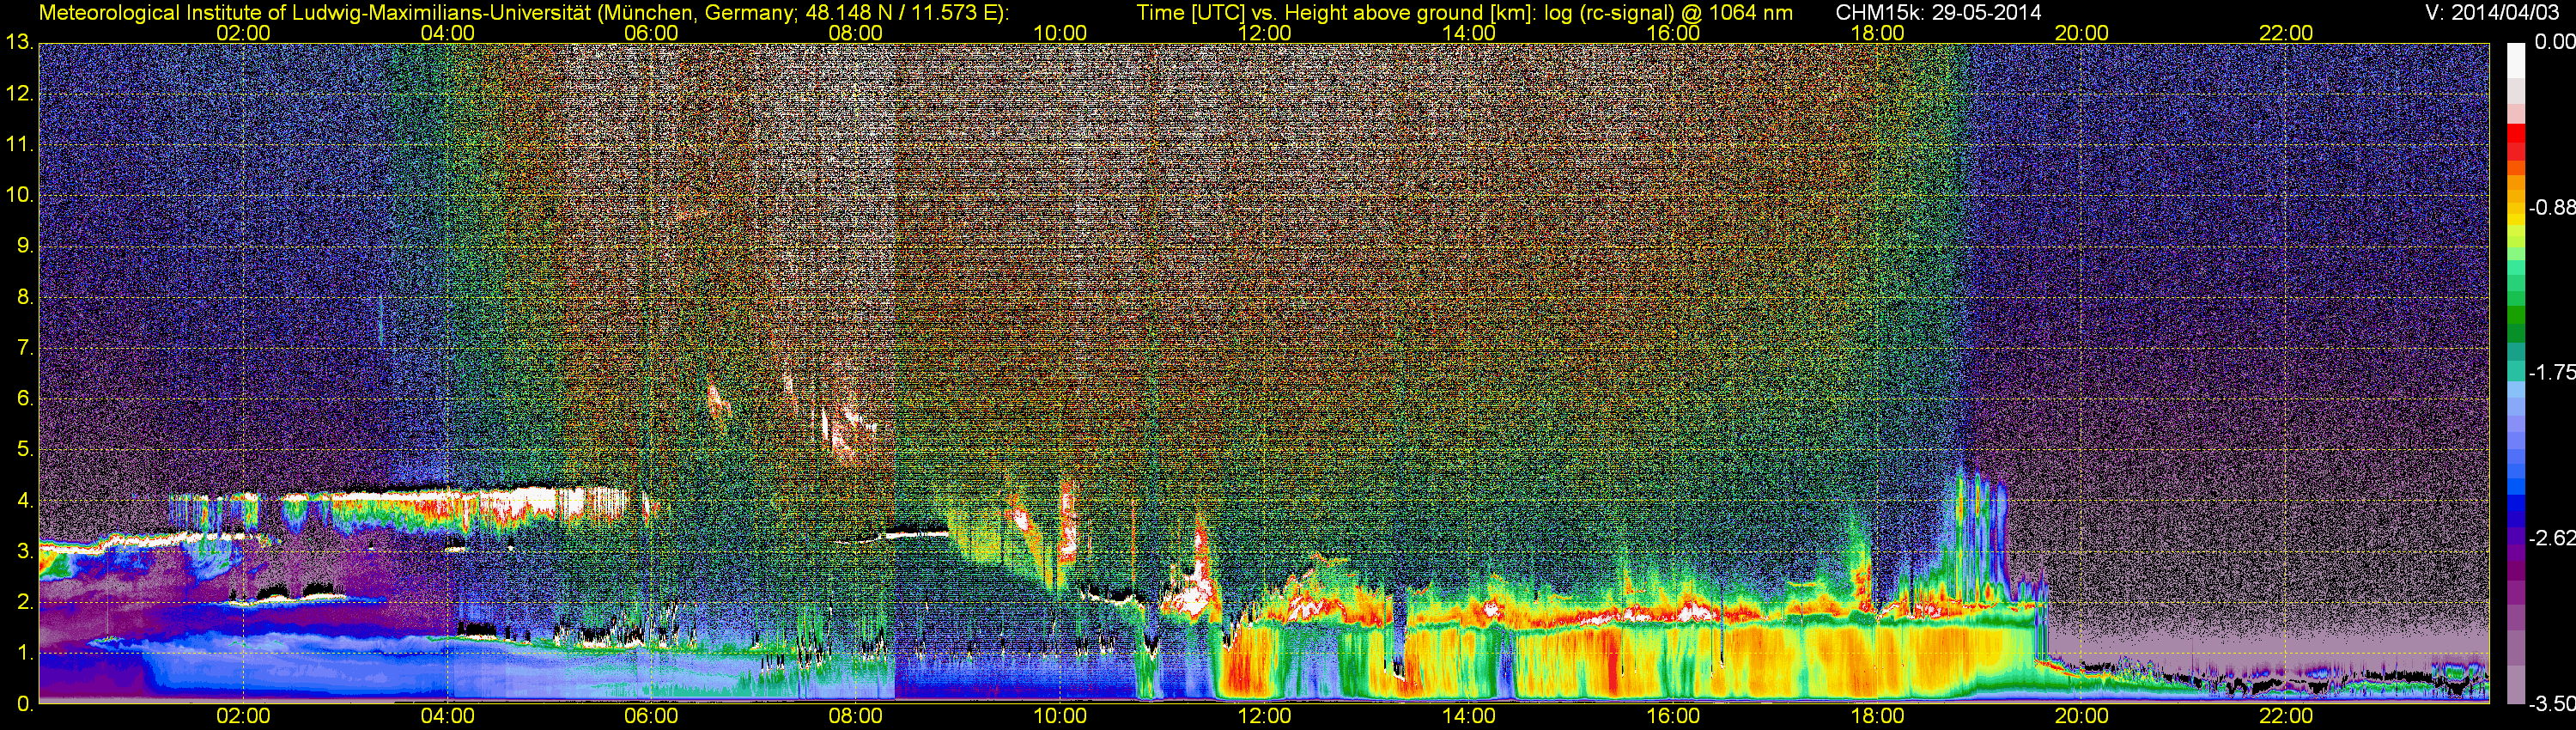
Task: Click the '-0.88' colorbar scale value
Action: tap(2552, 208)
